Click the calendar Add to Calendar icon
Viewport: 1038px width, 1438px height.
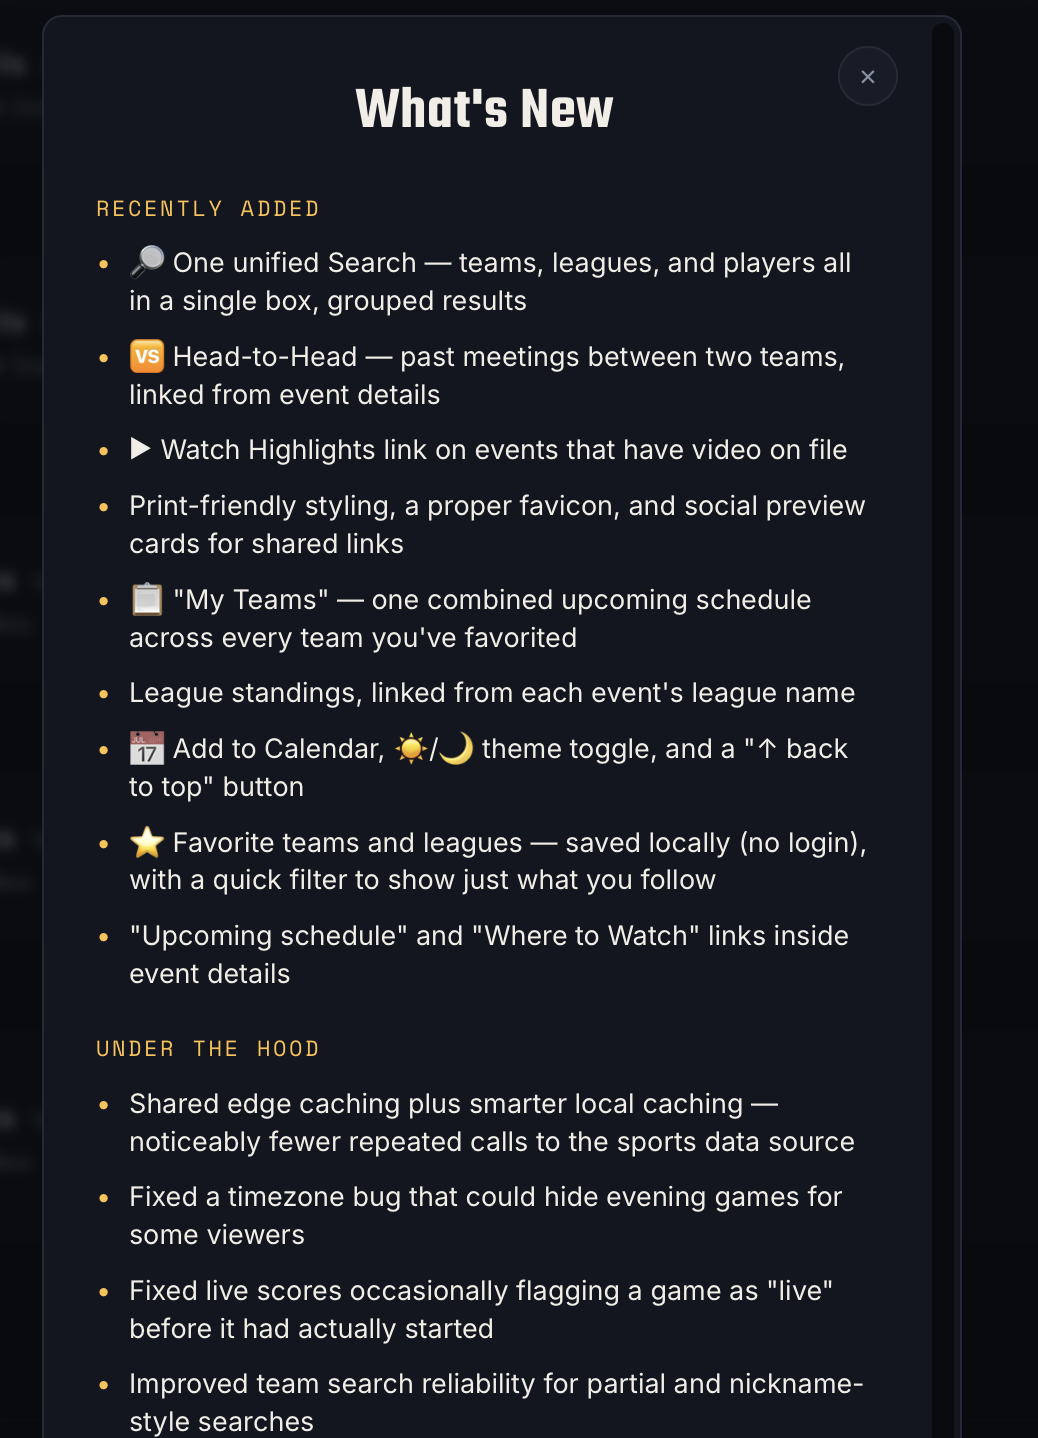click(147, 748)
